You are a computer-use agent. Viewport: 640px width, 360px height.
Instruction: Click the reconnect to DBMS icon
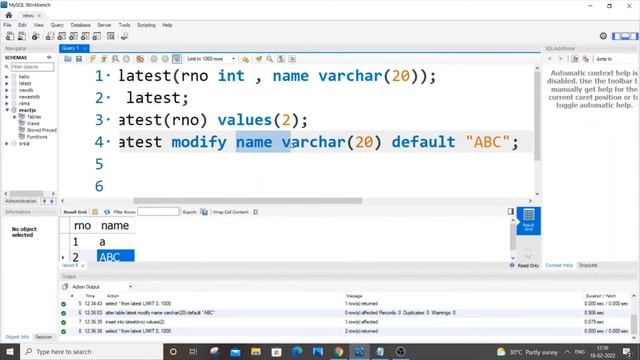[124, 36]
